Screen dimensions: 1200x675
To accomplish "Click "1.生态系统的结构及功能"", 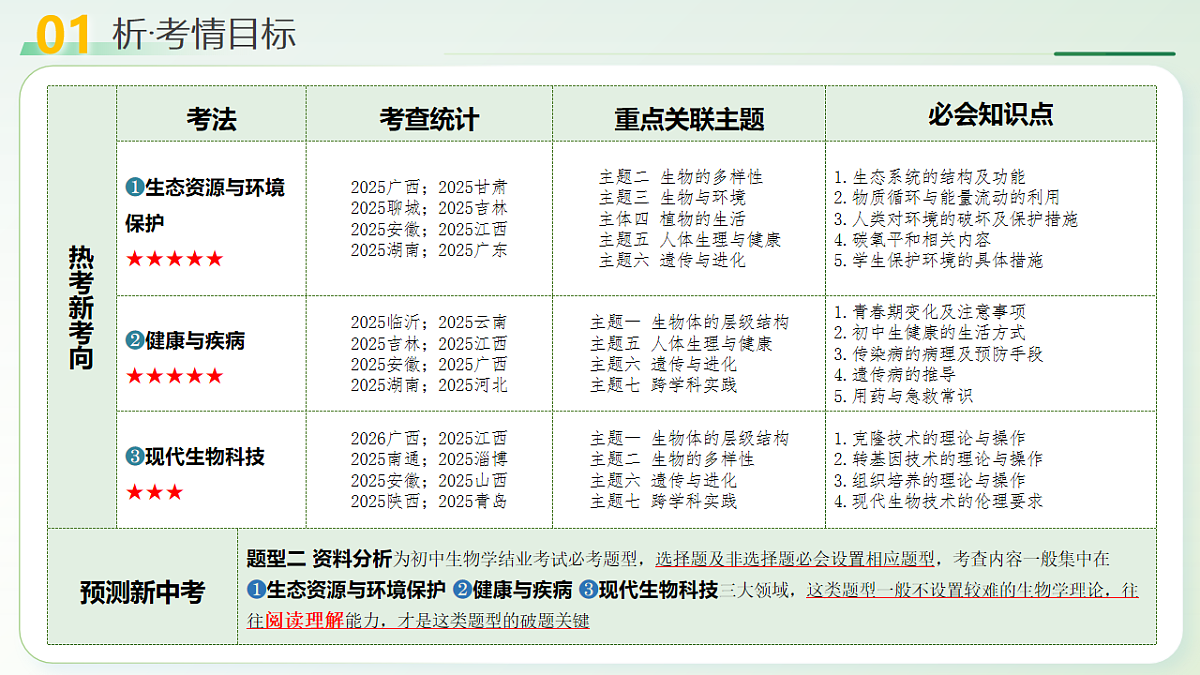I will pos(930,176).
